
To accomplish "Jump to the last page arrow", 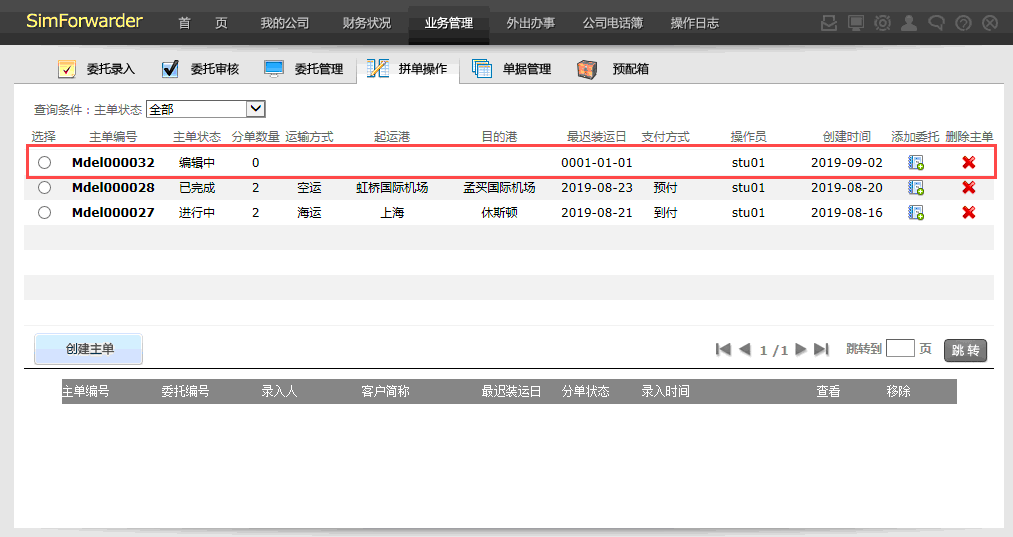I will [821, 350].
